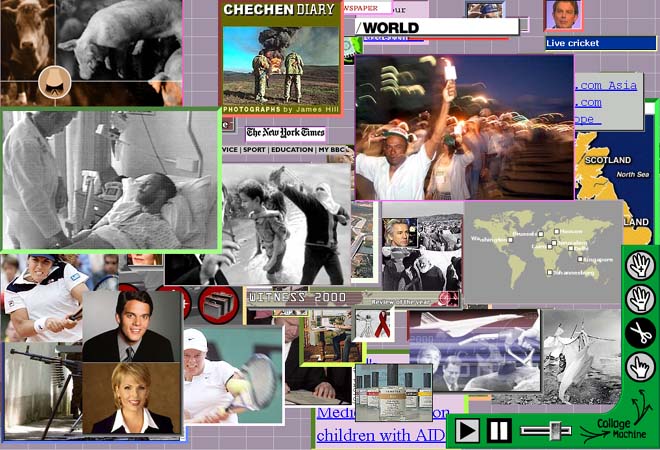Image resolution: width=660 pixels, height=450 pixels.
Task: Click the Singapore marker on world map
Action: coord(580,259)
